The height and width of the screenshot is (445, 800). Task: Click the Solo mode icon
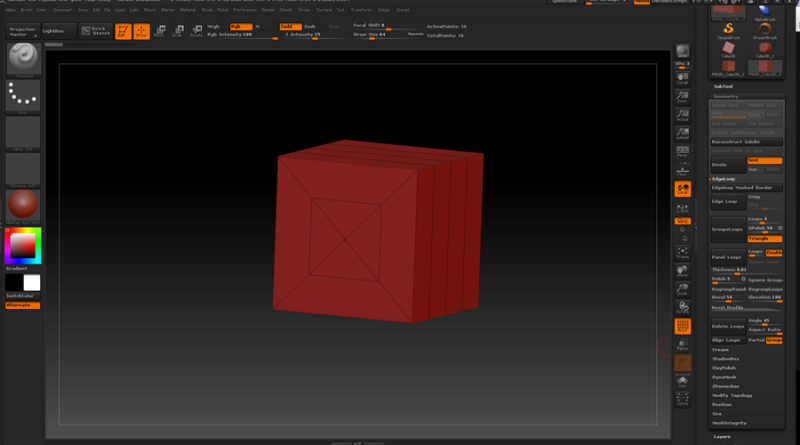coord(683,382)
